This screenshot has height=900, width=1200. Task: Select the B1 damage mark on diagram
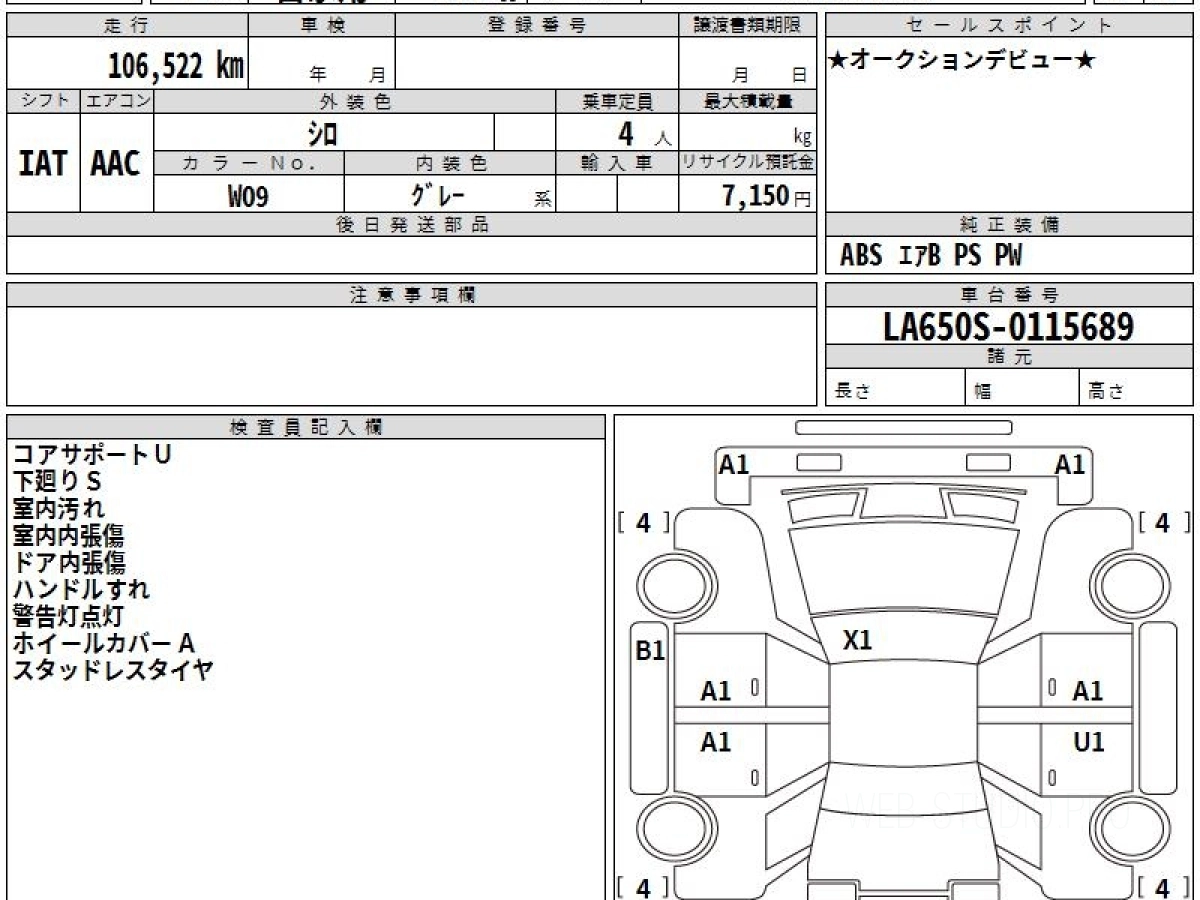click(650, 651)
